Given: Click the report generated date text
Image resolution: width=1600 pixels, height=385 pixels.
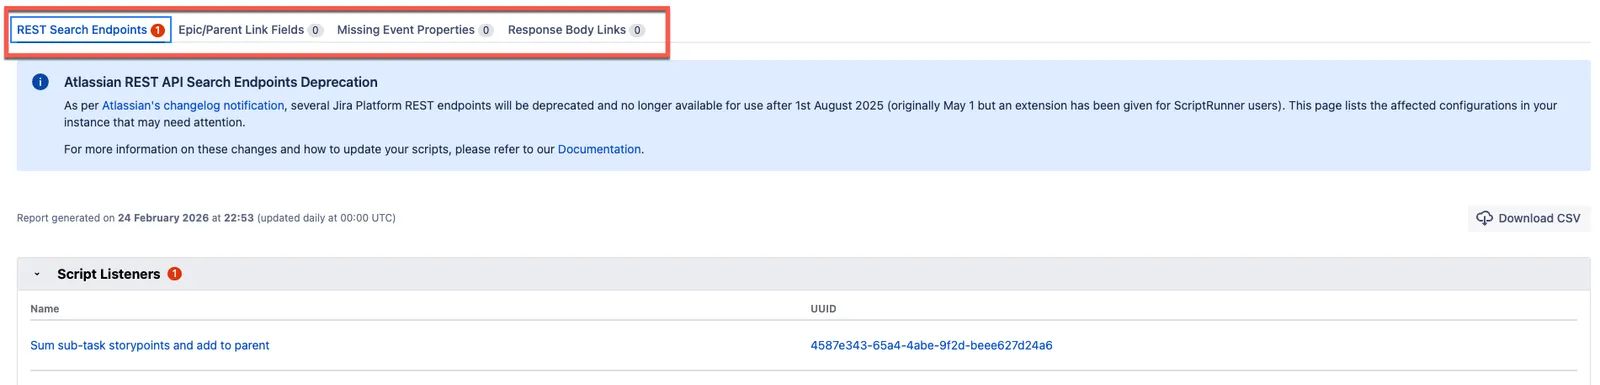Looking at the screenshot, I should pyautogui.click(x=206, y=218).
